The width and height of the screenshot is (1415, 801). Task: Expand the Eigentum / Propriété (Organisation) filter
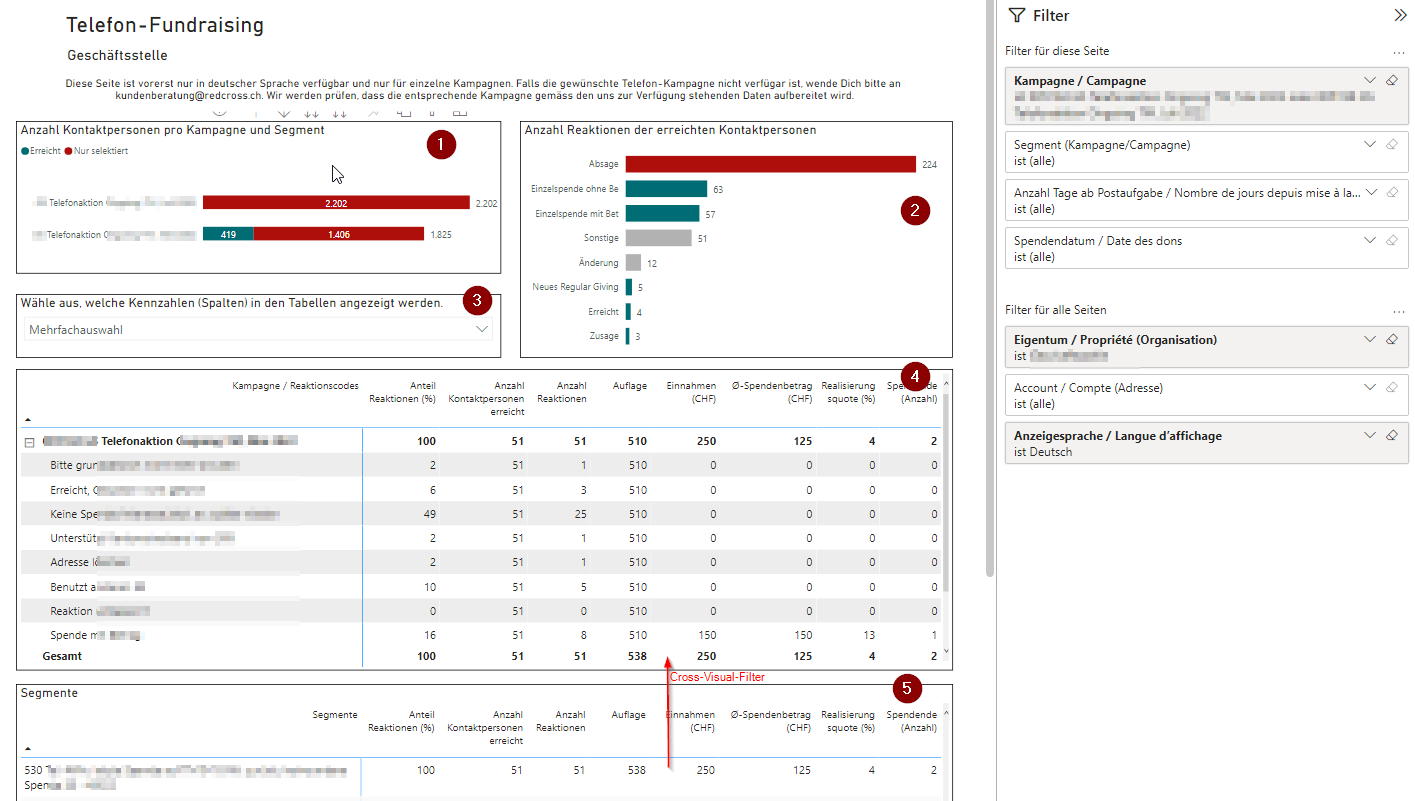click(x=1370, y=339)
